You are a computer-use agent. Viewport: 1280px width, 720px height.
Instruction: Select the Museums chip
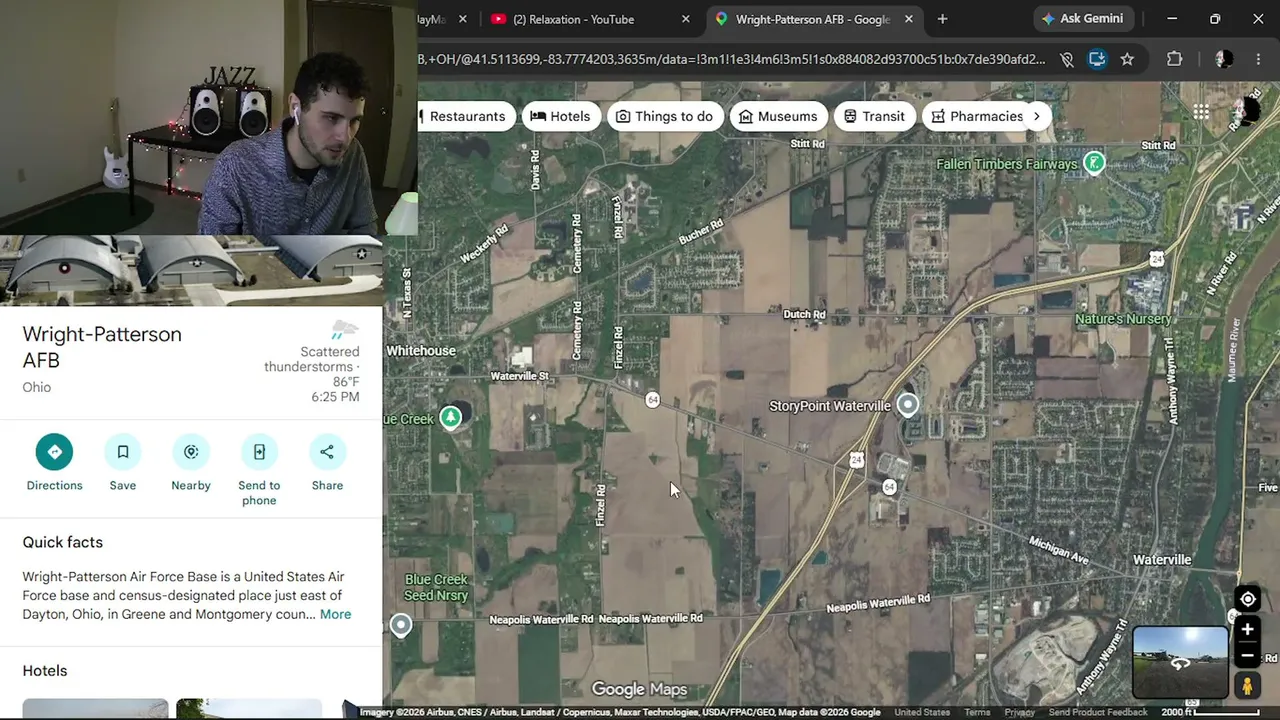[x=778, y=116]
